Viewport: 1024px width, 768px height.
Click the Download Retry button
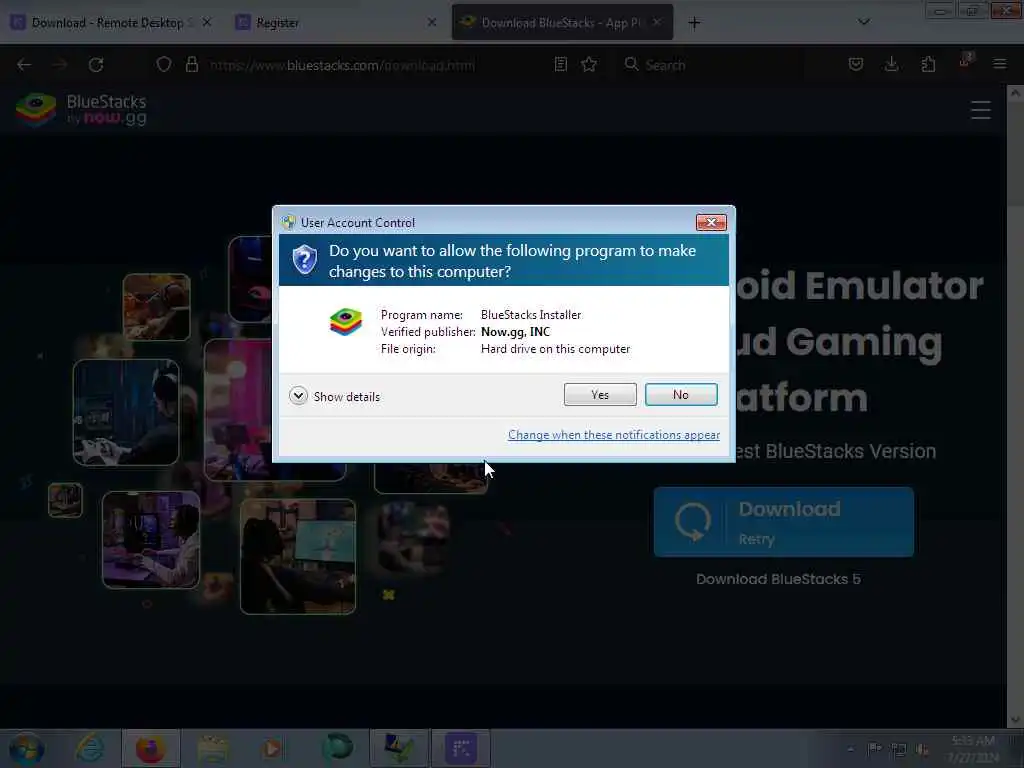pyautogui.click(x=784, y=522)
